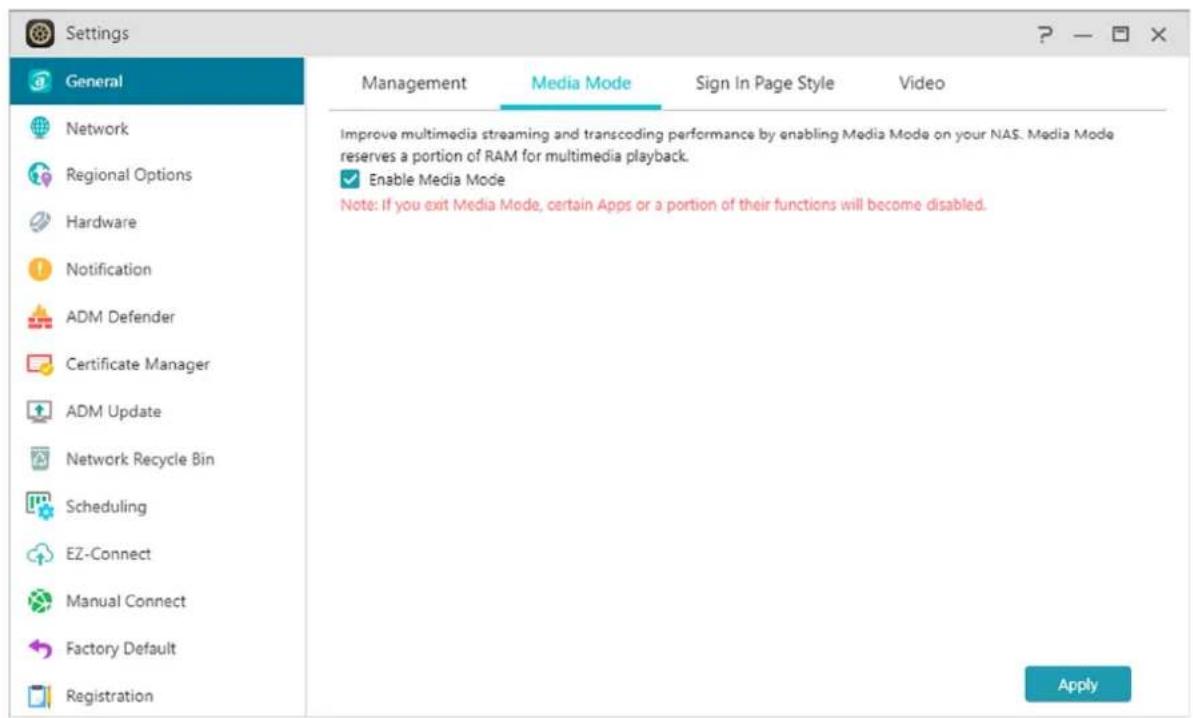Click the help question mark button
Viewport: 1193px width, 718px height.
(1046, 35)
